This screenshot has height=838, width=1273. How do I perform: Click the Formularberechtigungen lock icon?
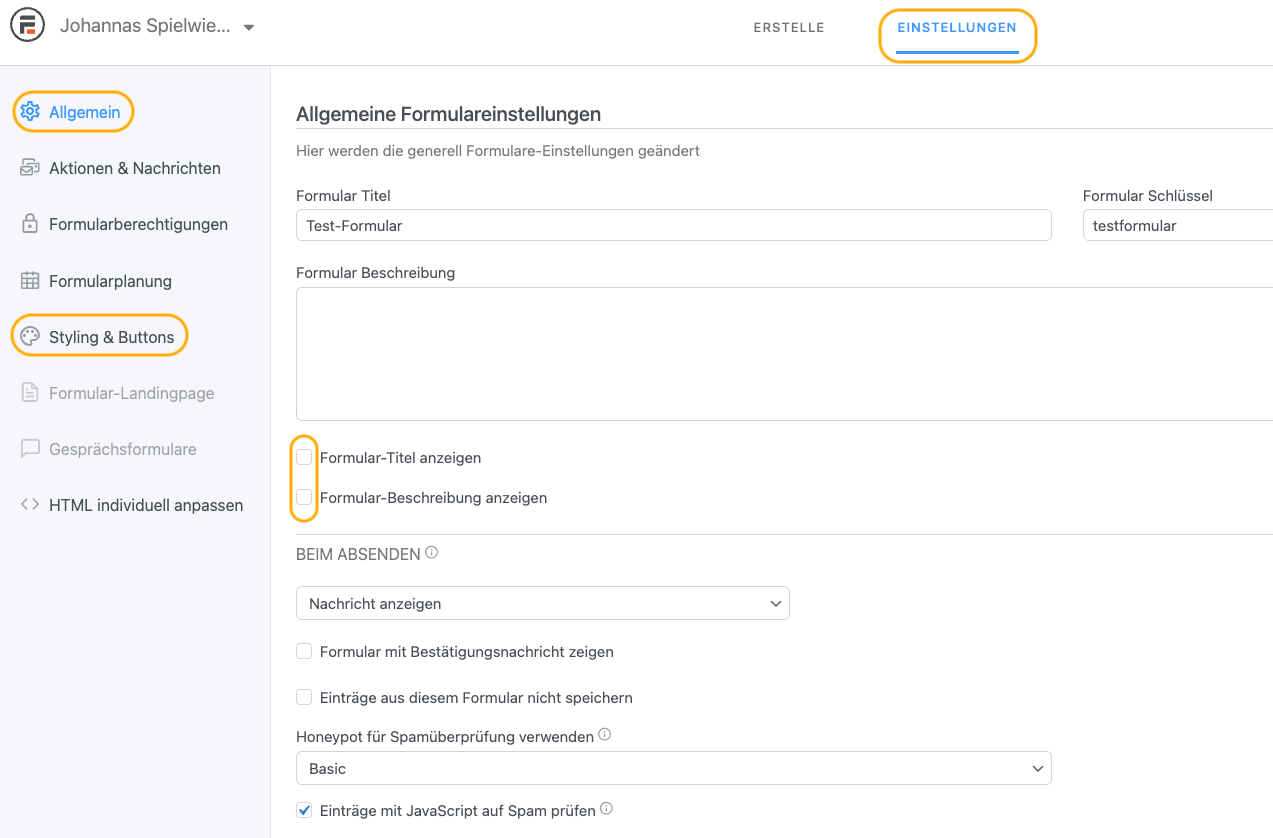tap(30, 224)
